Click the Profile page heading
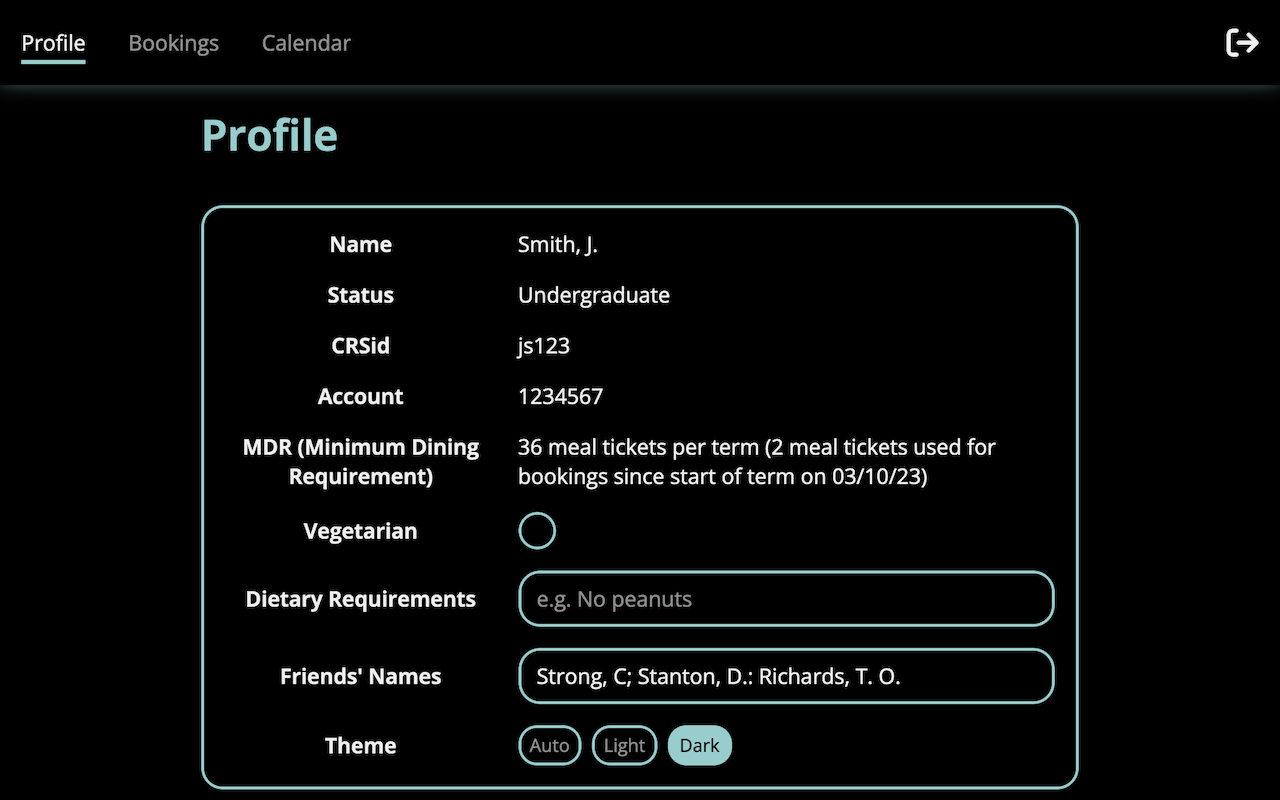This screenshot has width=1280, height=800. 270,135
